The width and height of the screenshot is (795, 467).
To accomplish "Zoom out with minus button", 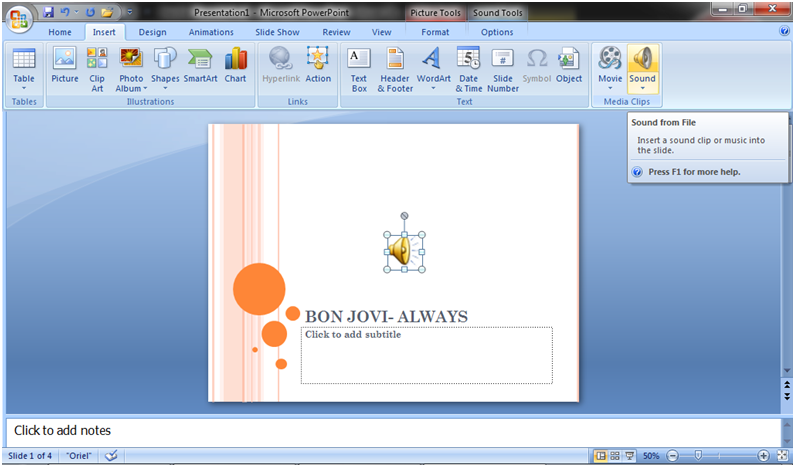I will (x=672, y=456).
